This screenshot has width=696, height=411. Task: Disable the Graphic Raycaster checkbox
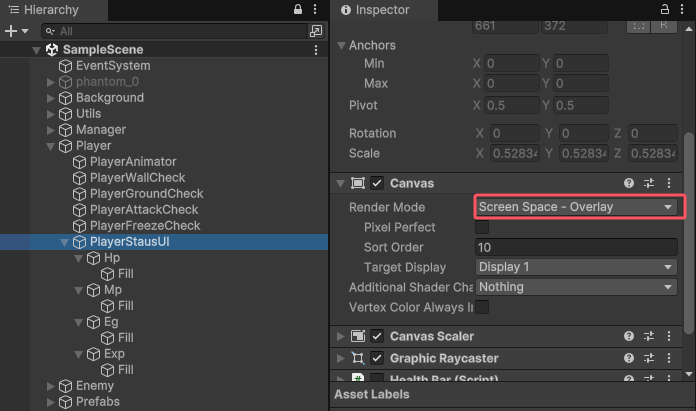tap(377, 358)
